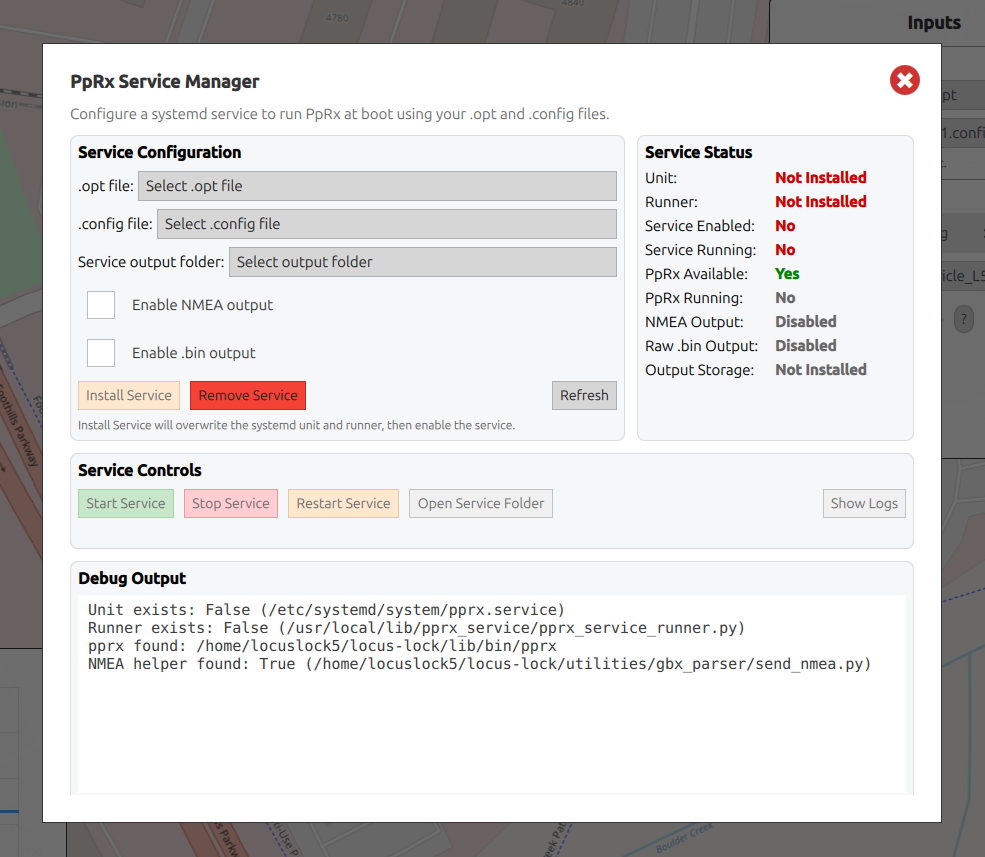Click the Install Service button
985x857 pixels.
click(129, 395)
